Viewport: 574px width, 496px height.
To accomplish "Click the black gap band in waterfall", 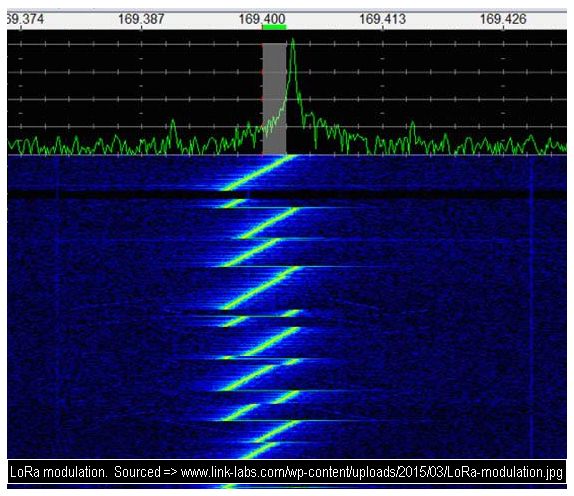I will coord(287,194).
